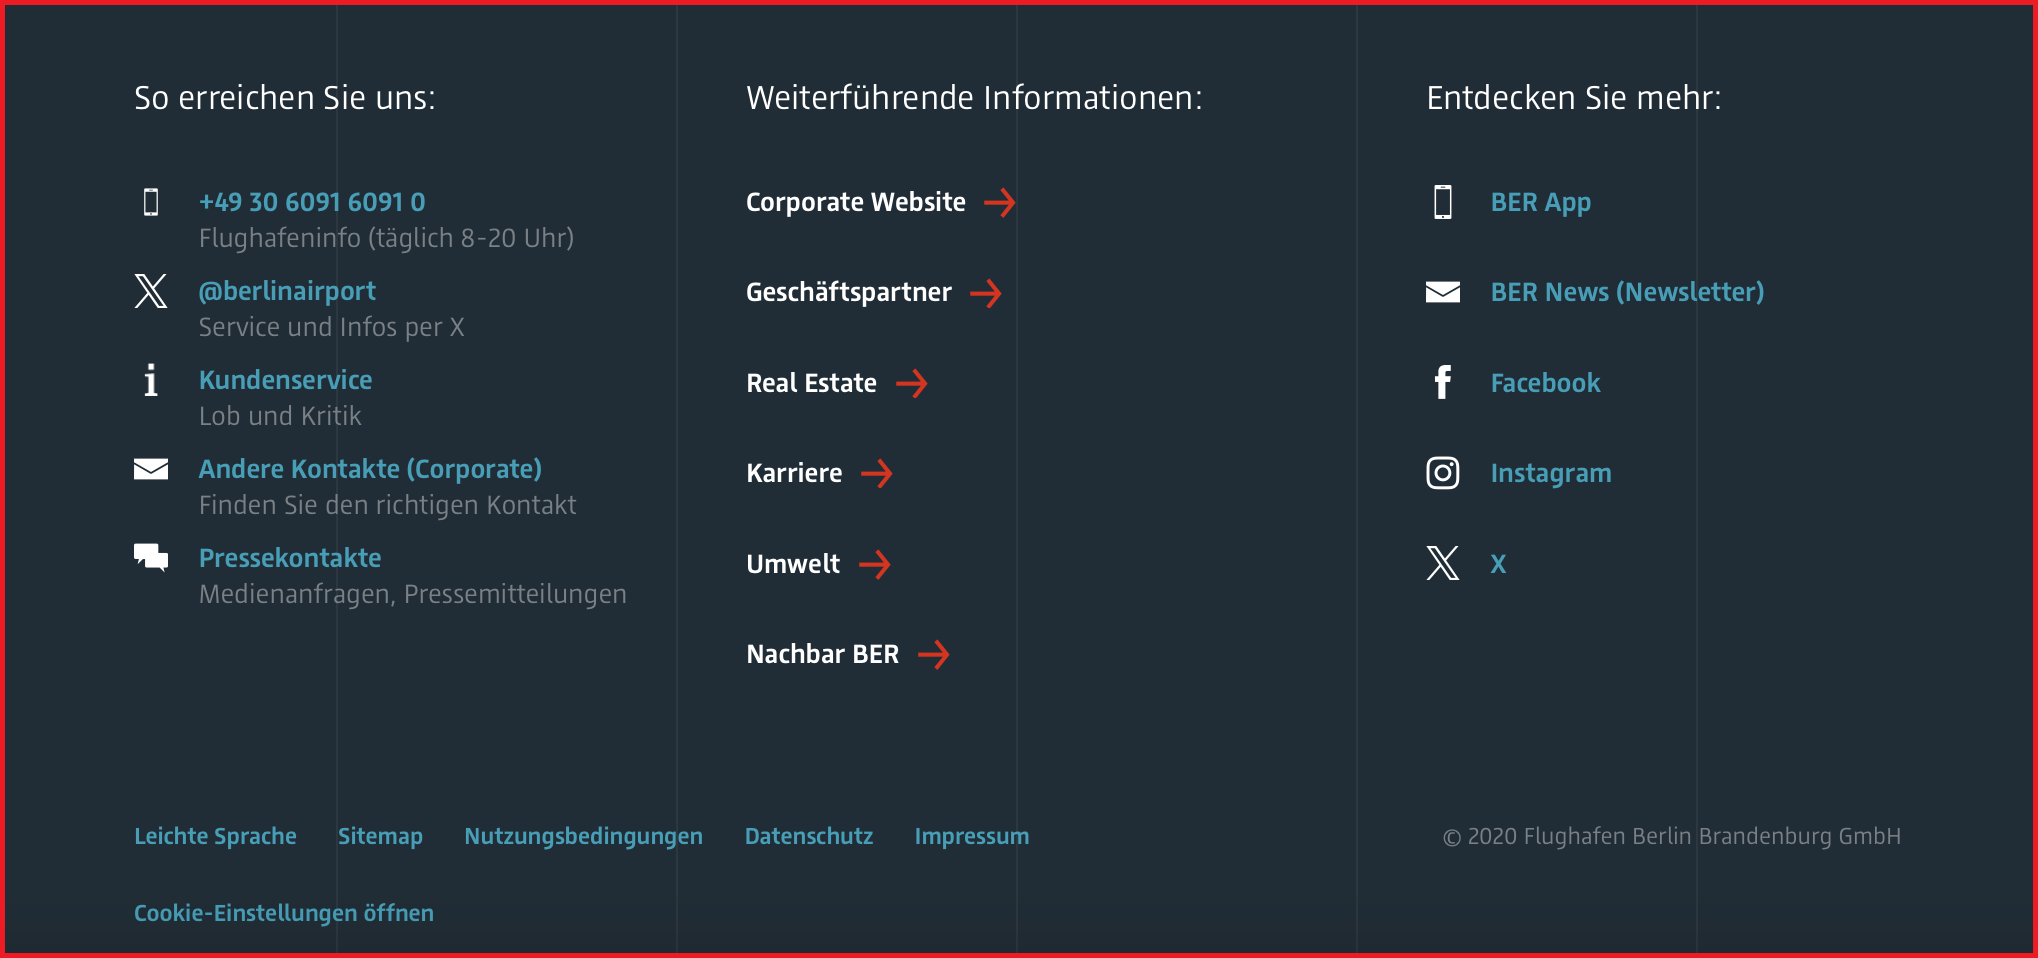Click the text 'Lob und Kritik'

(280, 416)
